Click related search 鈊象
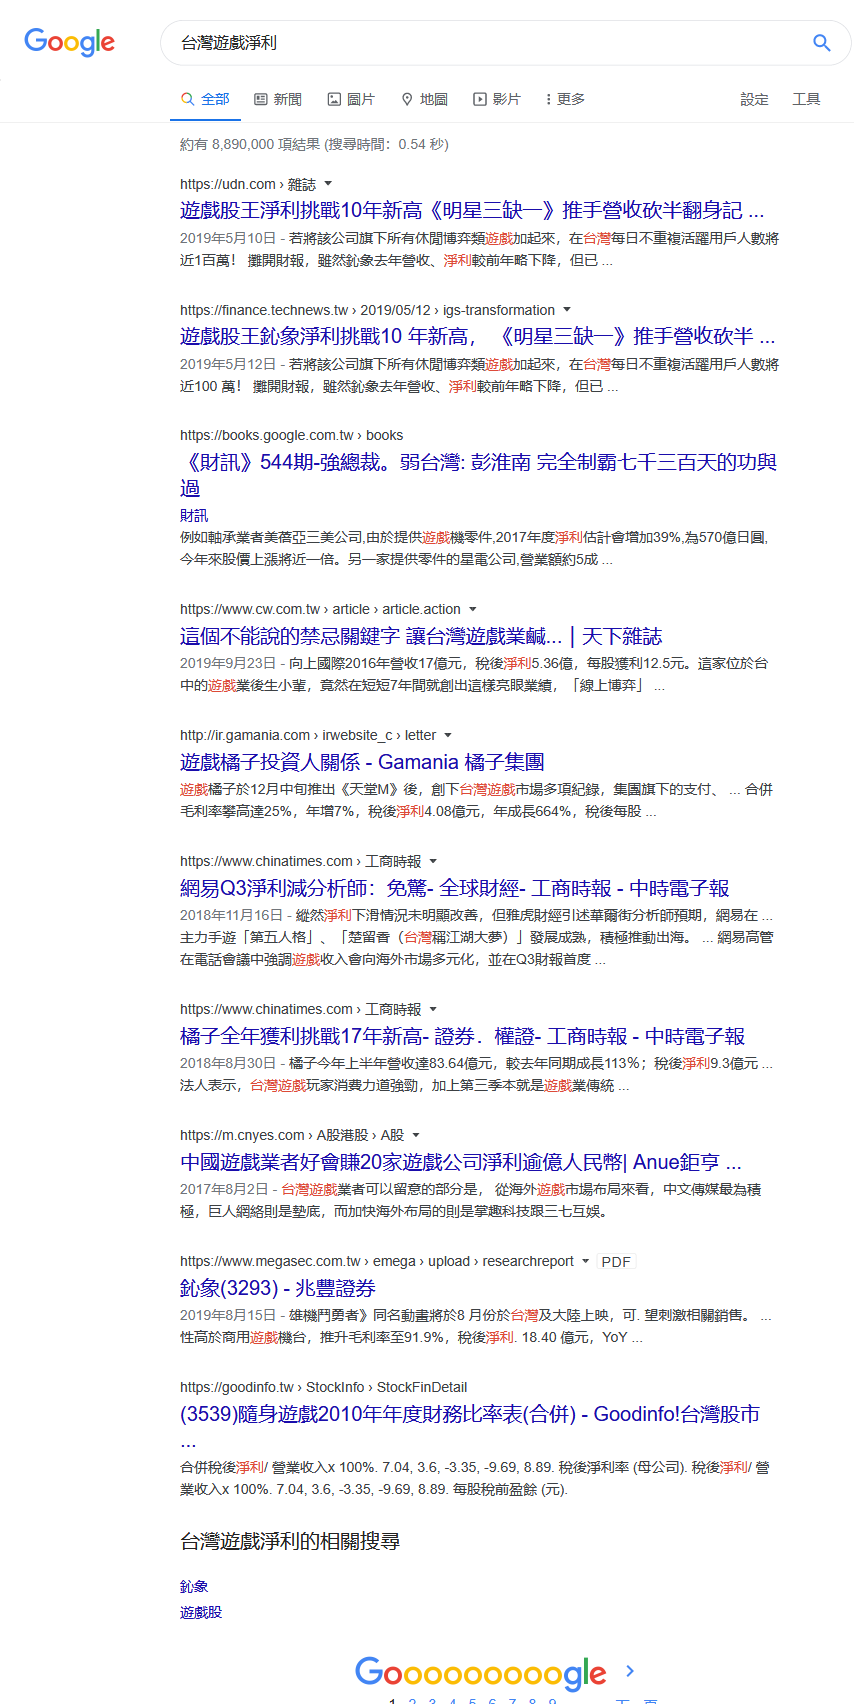This screenshot has width=854, height=1704. (x=194, y=1586)
